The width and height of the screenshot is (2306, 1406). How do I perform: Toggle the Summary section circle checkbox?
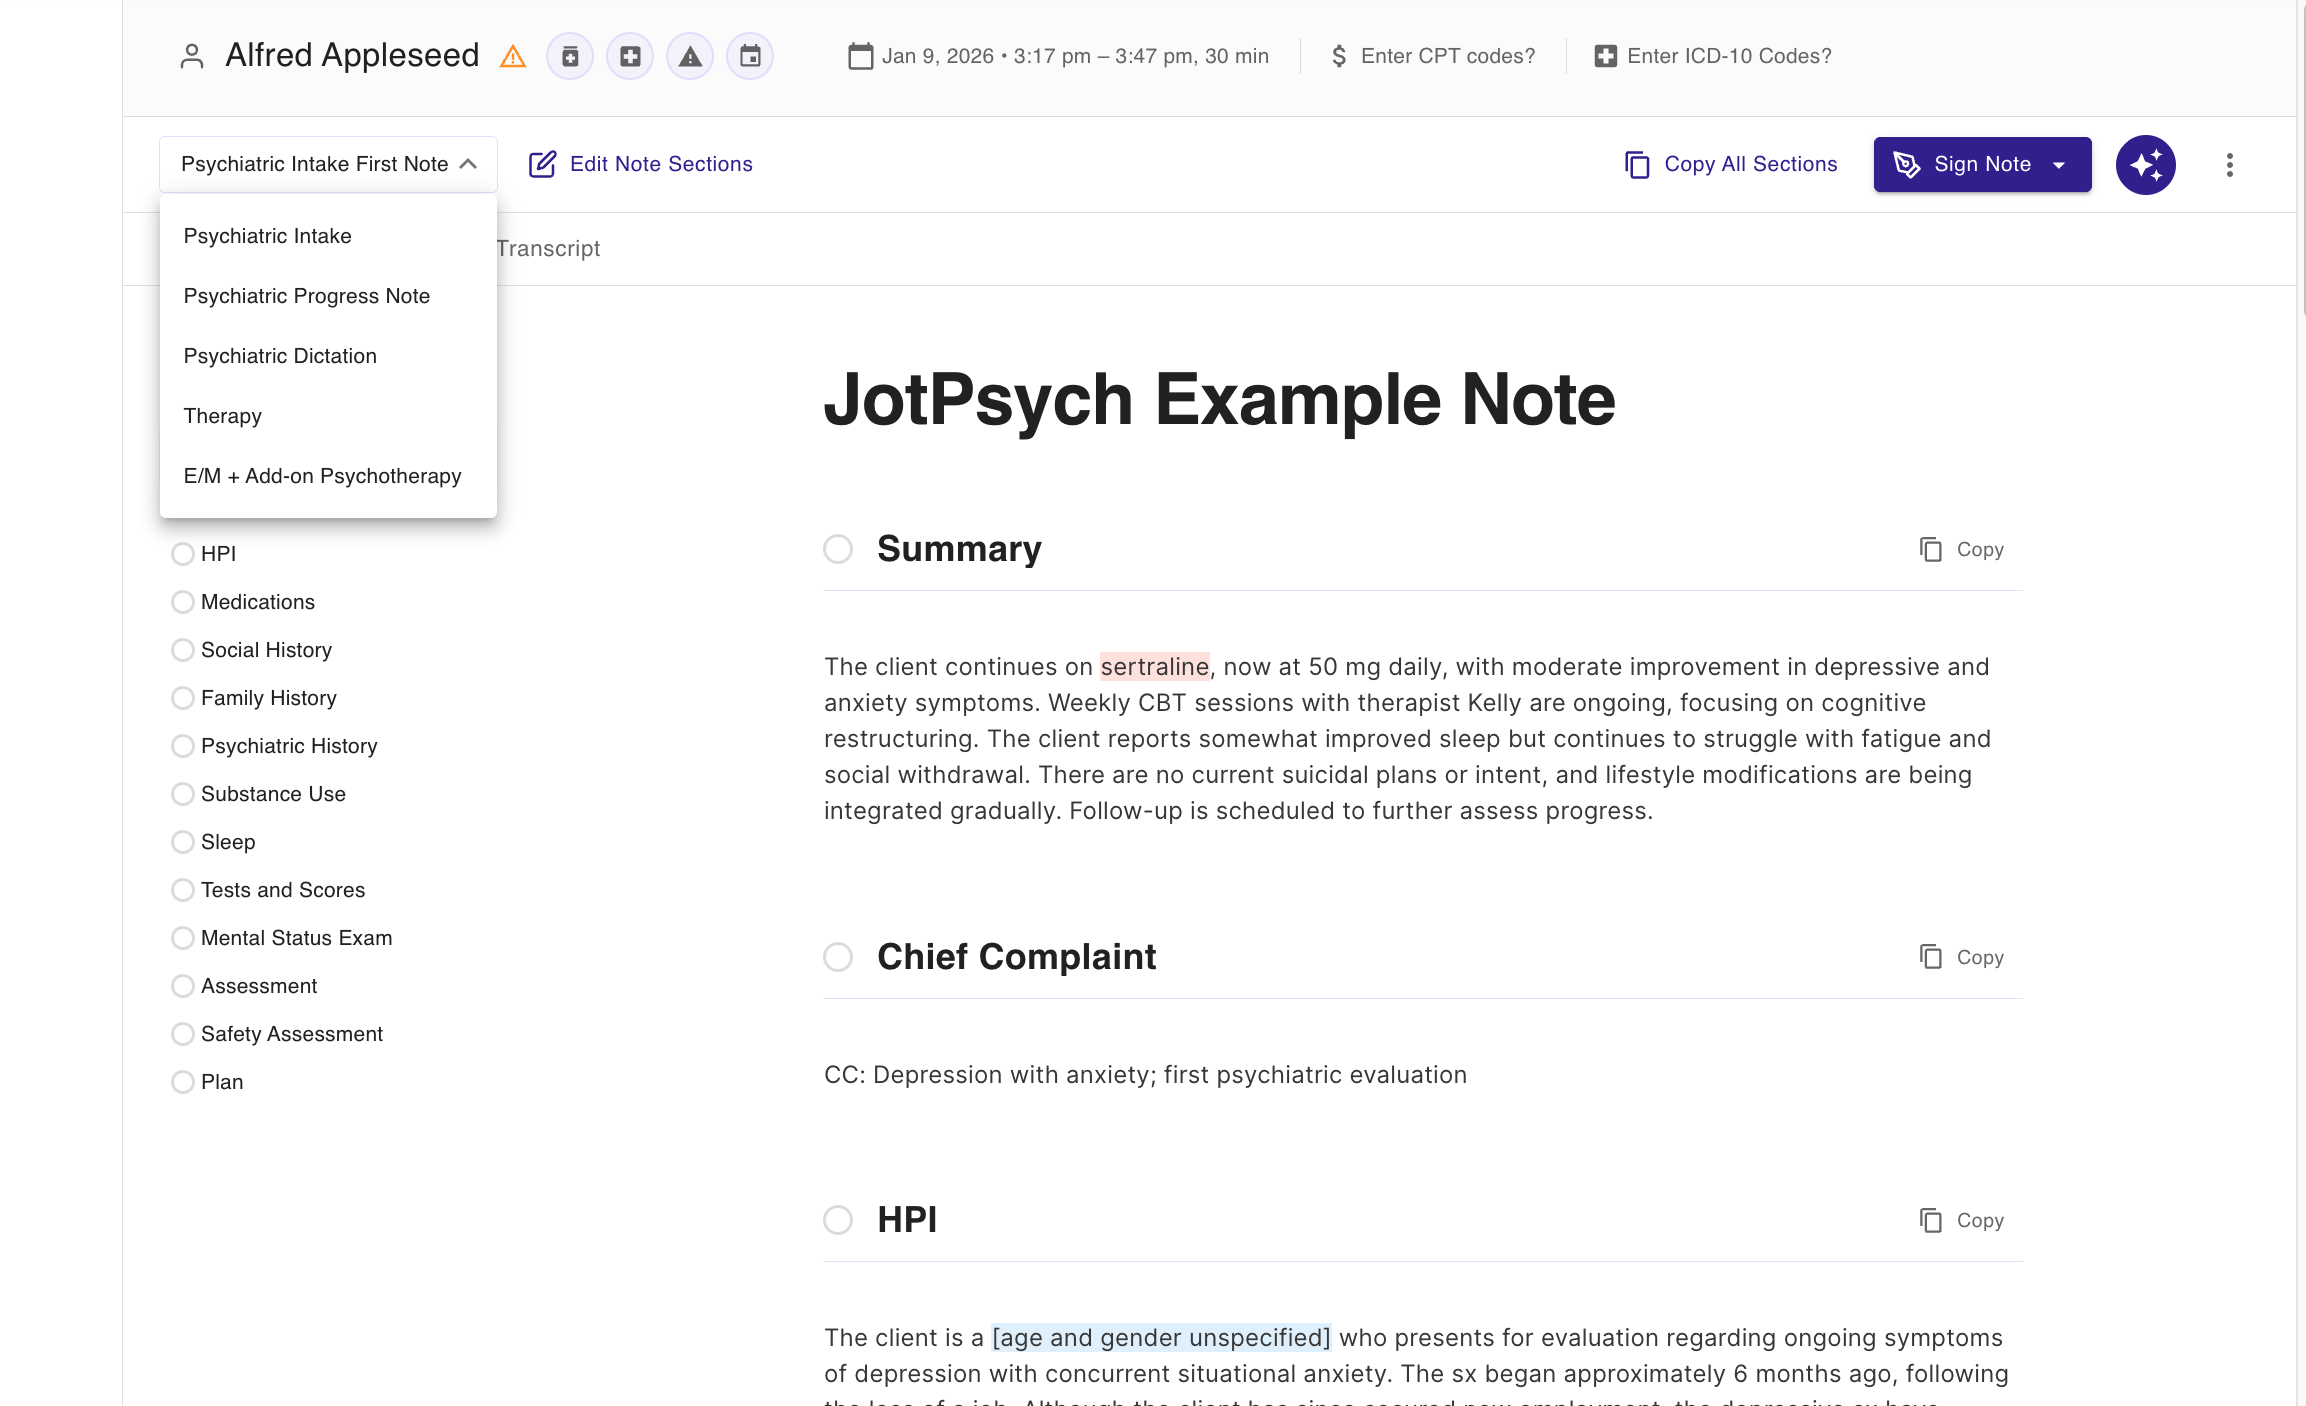tap(838, 549)
